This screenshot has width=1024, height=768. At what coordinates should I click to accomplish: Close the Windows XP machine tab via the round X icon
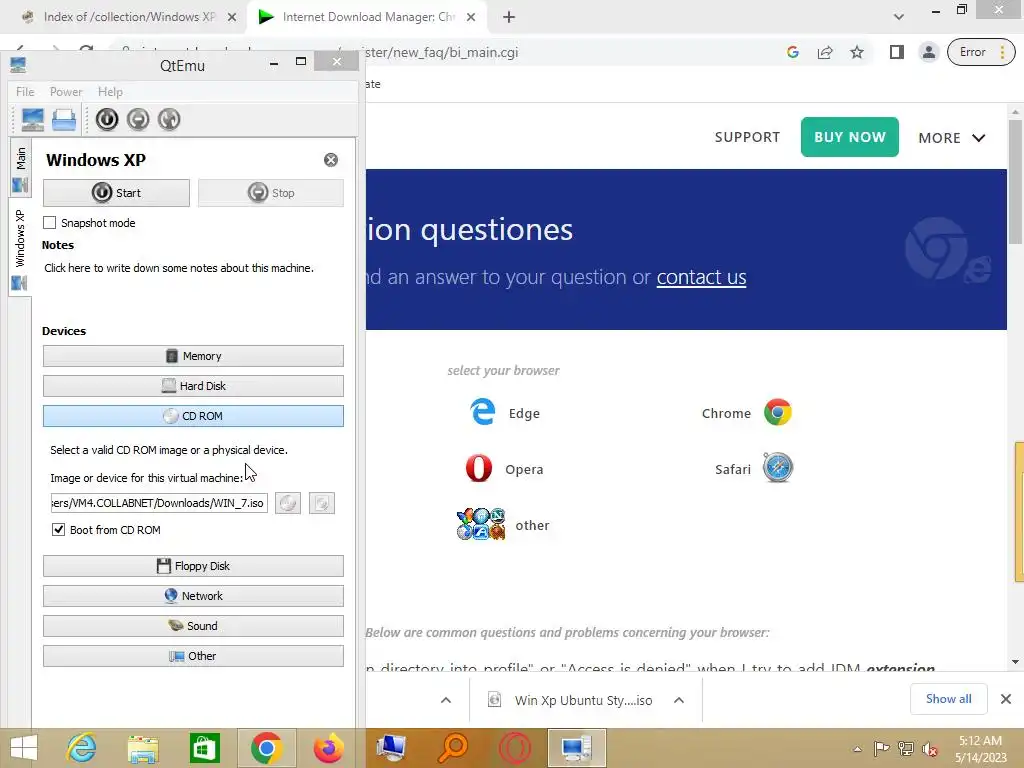pyautogui.click(x=331, y=160)
